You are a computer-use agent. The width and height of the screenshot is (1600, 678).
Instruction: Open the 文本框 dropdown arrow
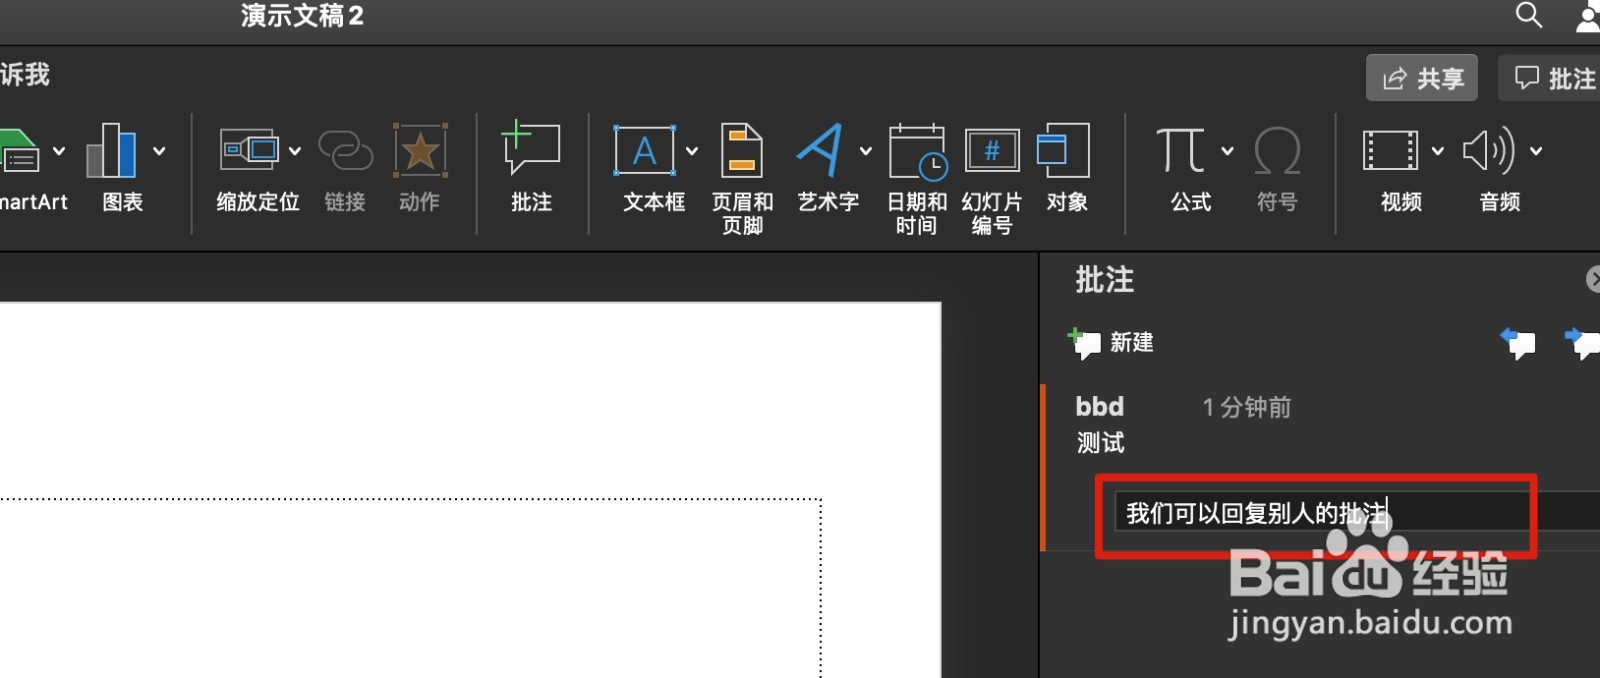click(692, 151)
